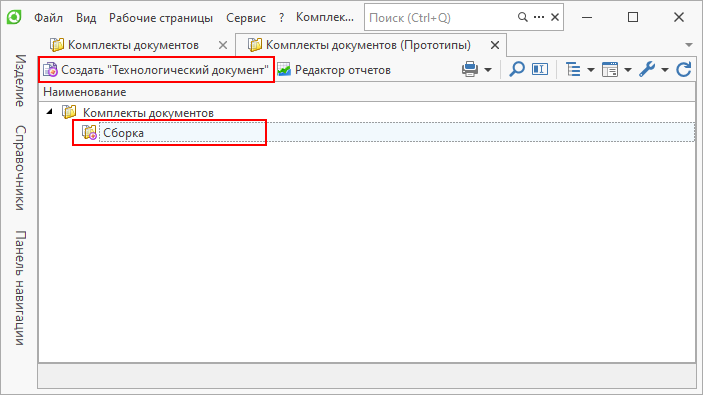Click Создать "Технологический документ" button
Viewport: 703px width, 395px height.
click(x=156, y=70)
